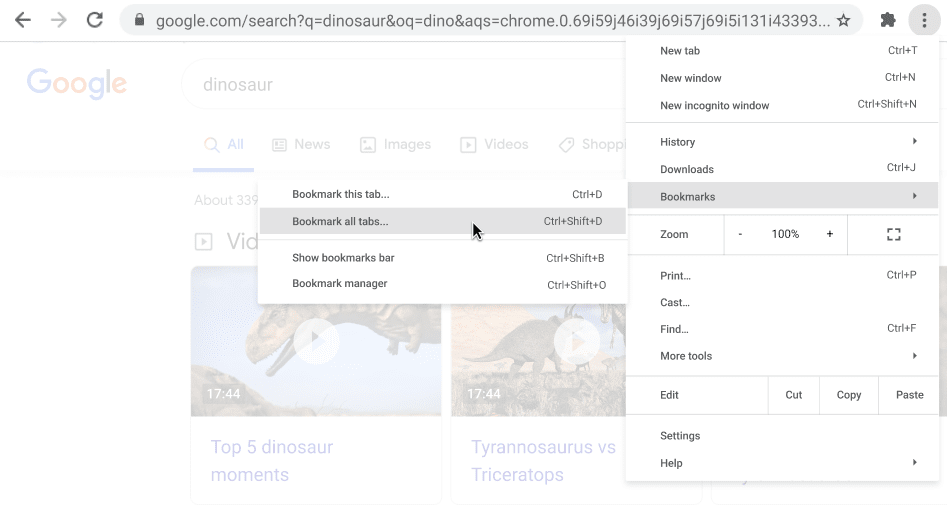Expand the History submenu arrow

915,141
